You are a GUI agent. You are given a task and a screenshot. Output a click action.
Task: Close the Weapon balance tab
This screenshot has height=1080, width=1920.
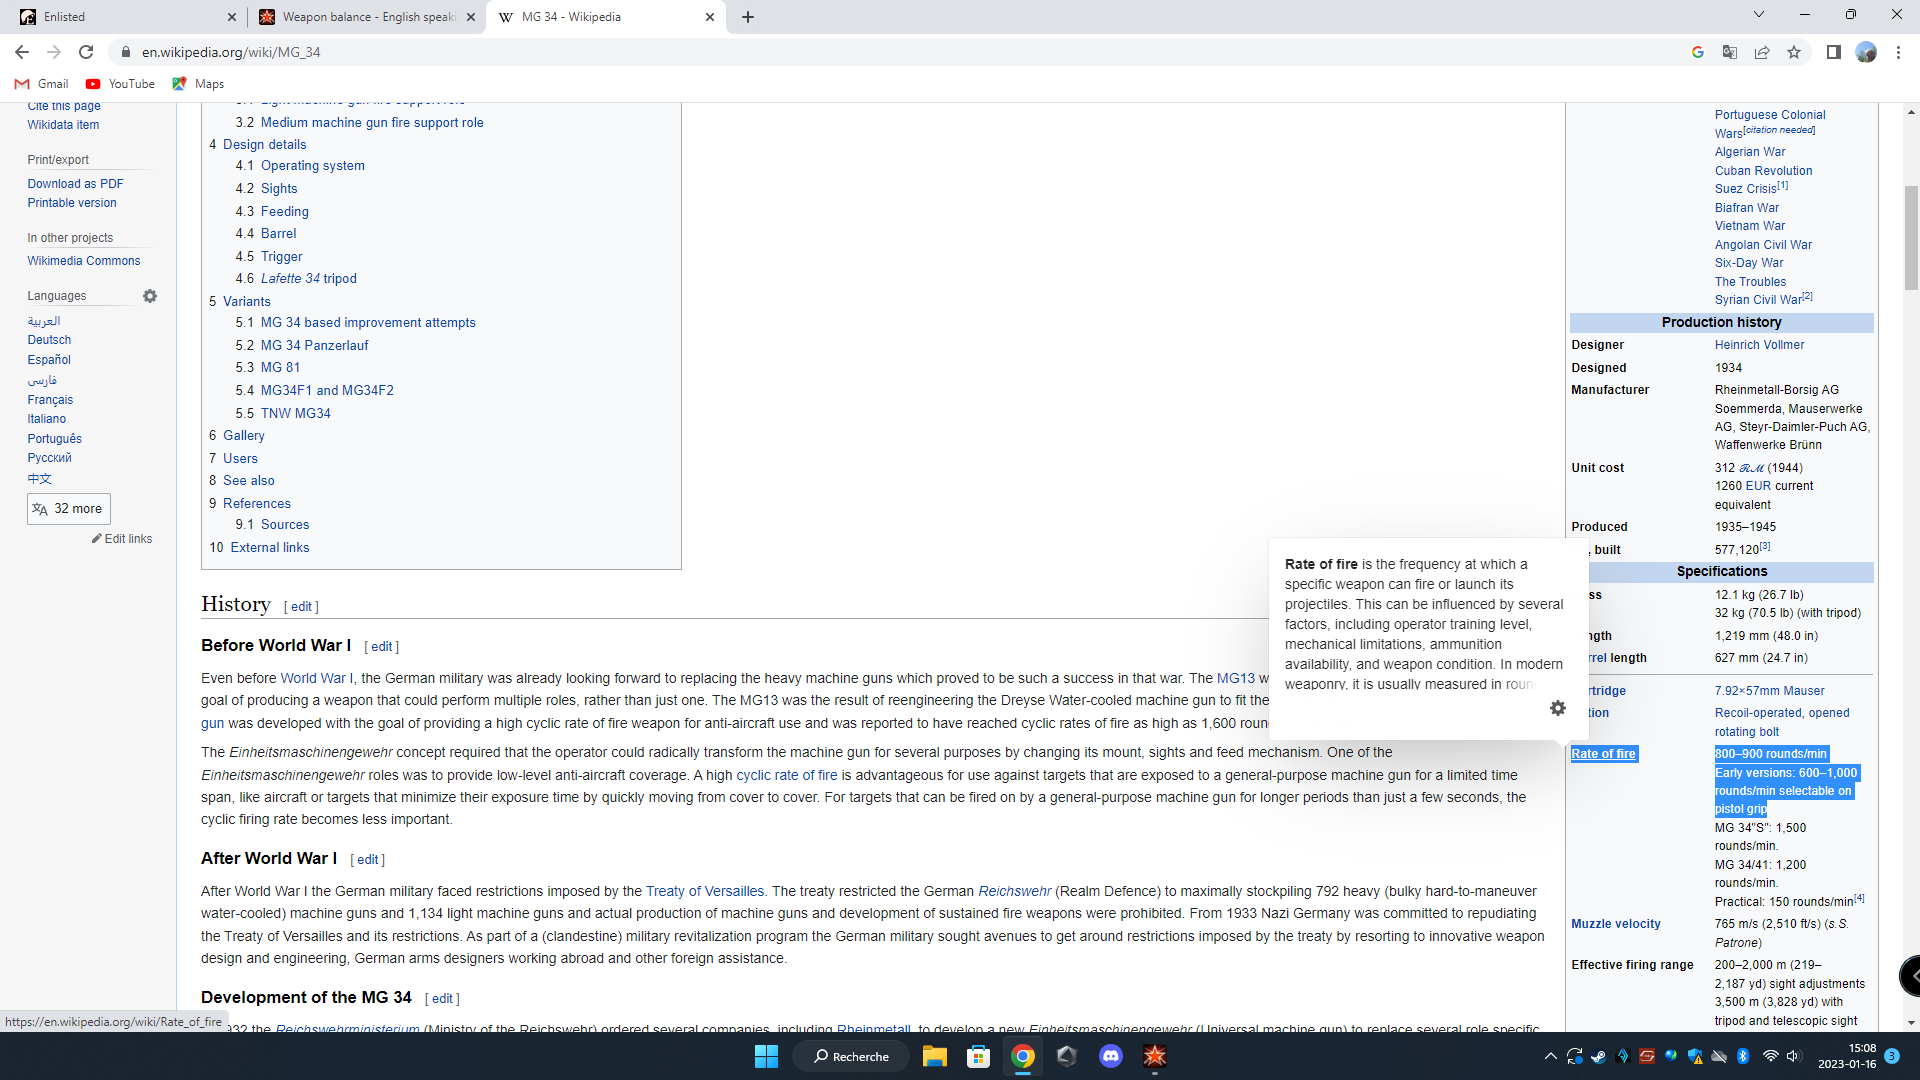pos(471,17)
